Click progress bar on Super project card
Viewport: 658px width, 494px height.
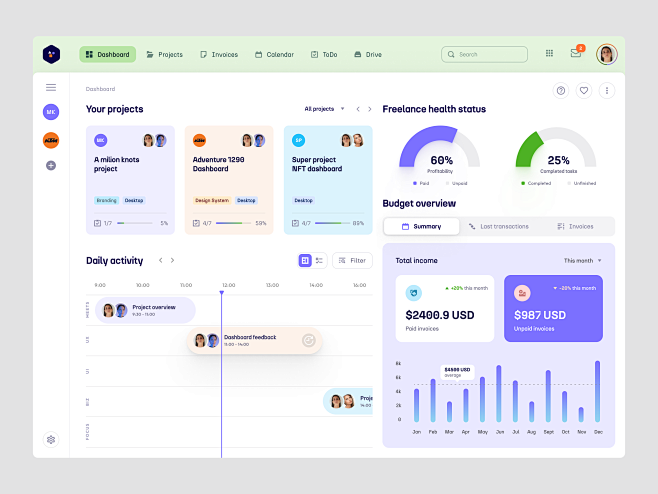click(x=332, y=223)
